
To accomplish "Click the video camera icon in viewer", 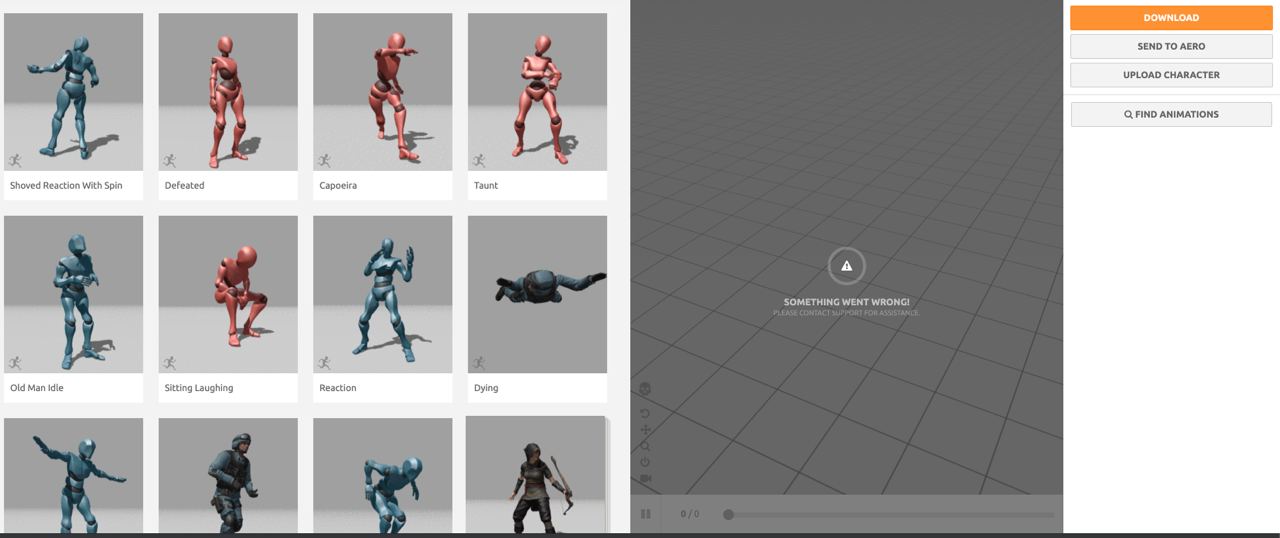I will [x=645, y=478].
